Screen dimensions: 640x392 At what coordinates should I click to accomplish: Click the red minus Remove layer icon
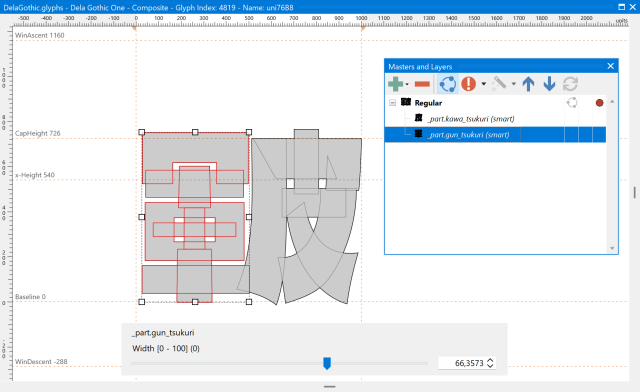[422, 84]
